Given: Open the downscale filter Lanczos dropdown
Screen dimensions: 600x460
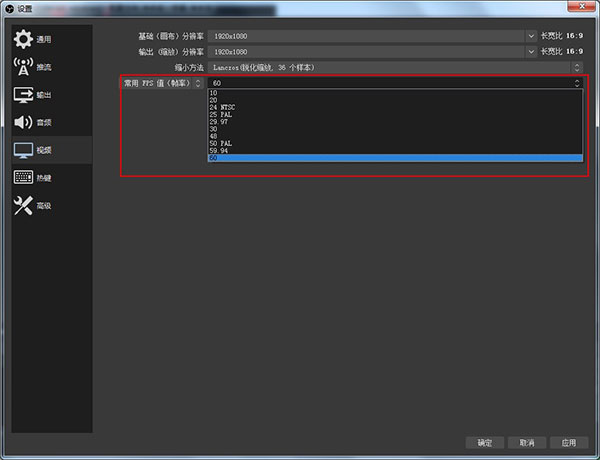Looking at the screenshot, I should (x=395, y=68).
